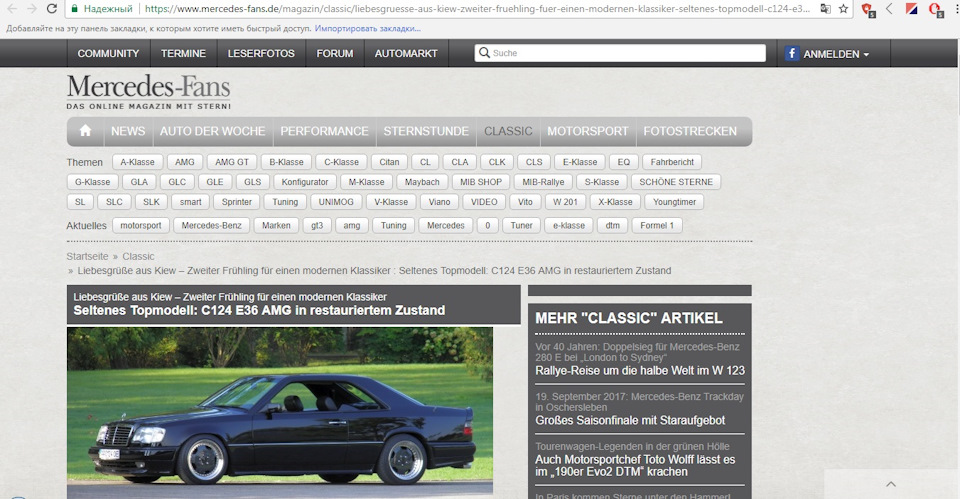Image resolution: width=960 pixels, height=499 pixels.
Task: Open Großes Saisonfinale mit Staraufgebot article
Action: 630,420
